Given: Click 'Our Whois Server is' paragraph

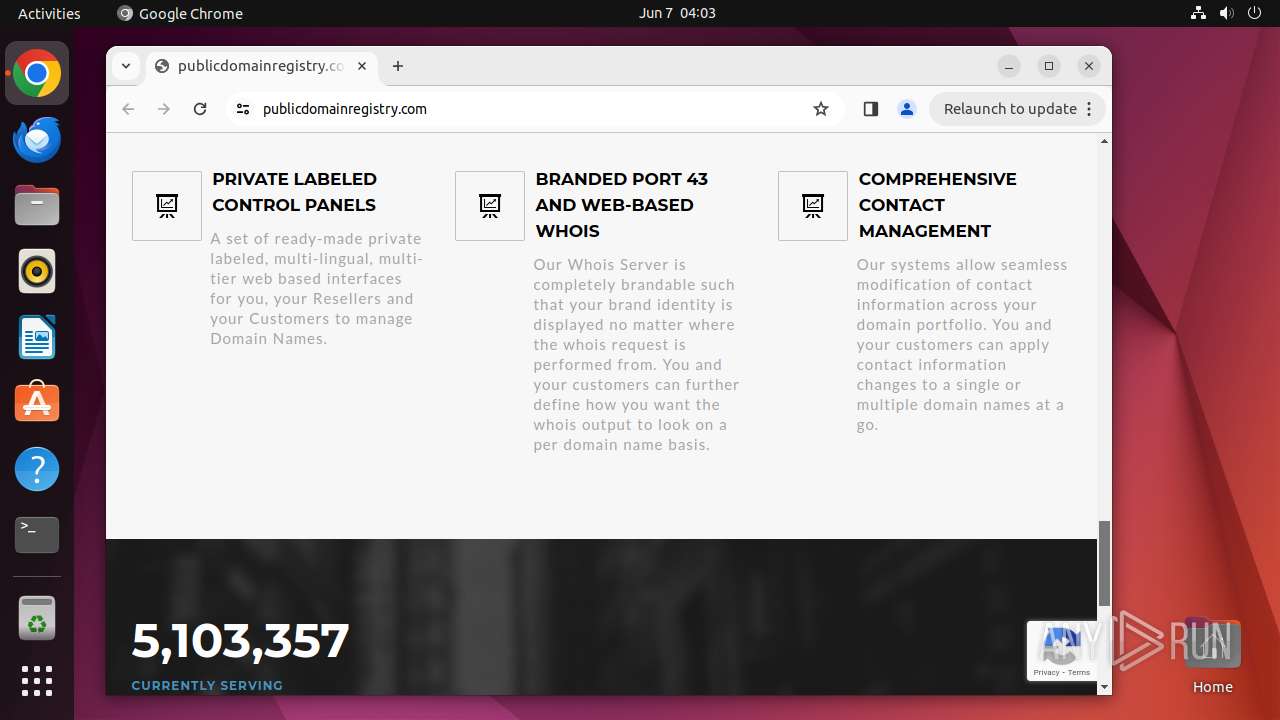Looking at the screenshot, I should (636, 355).
